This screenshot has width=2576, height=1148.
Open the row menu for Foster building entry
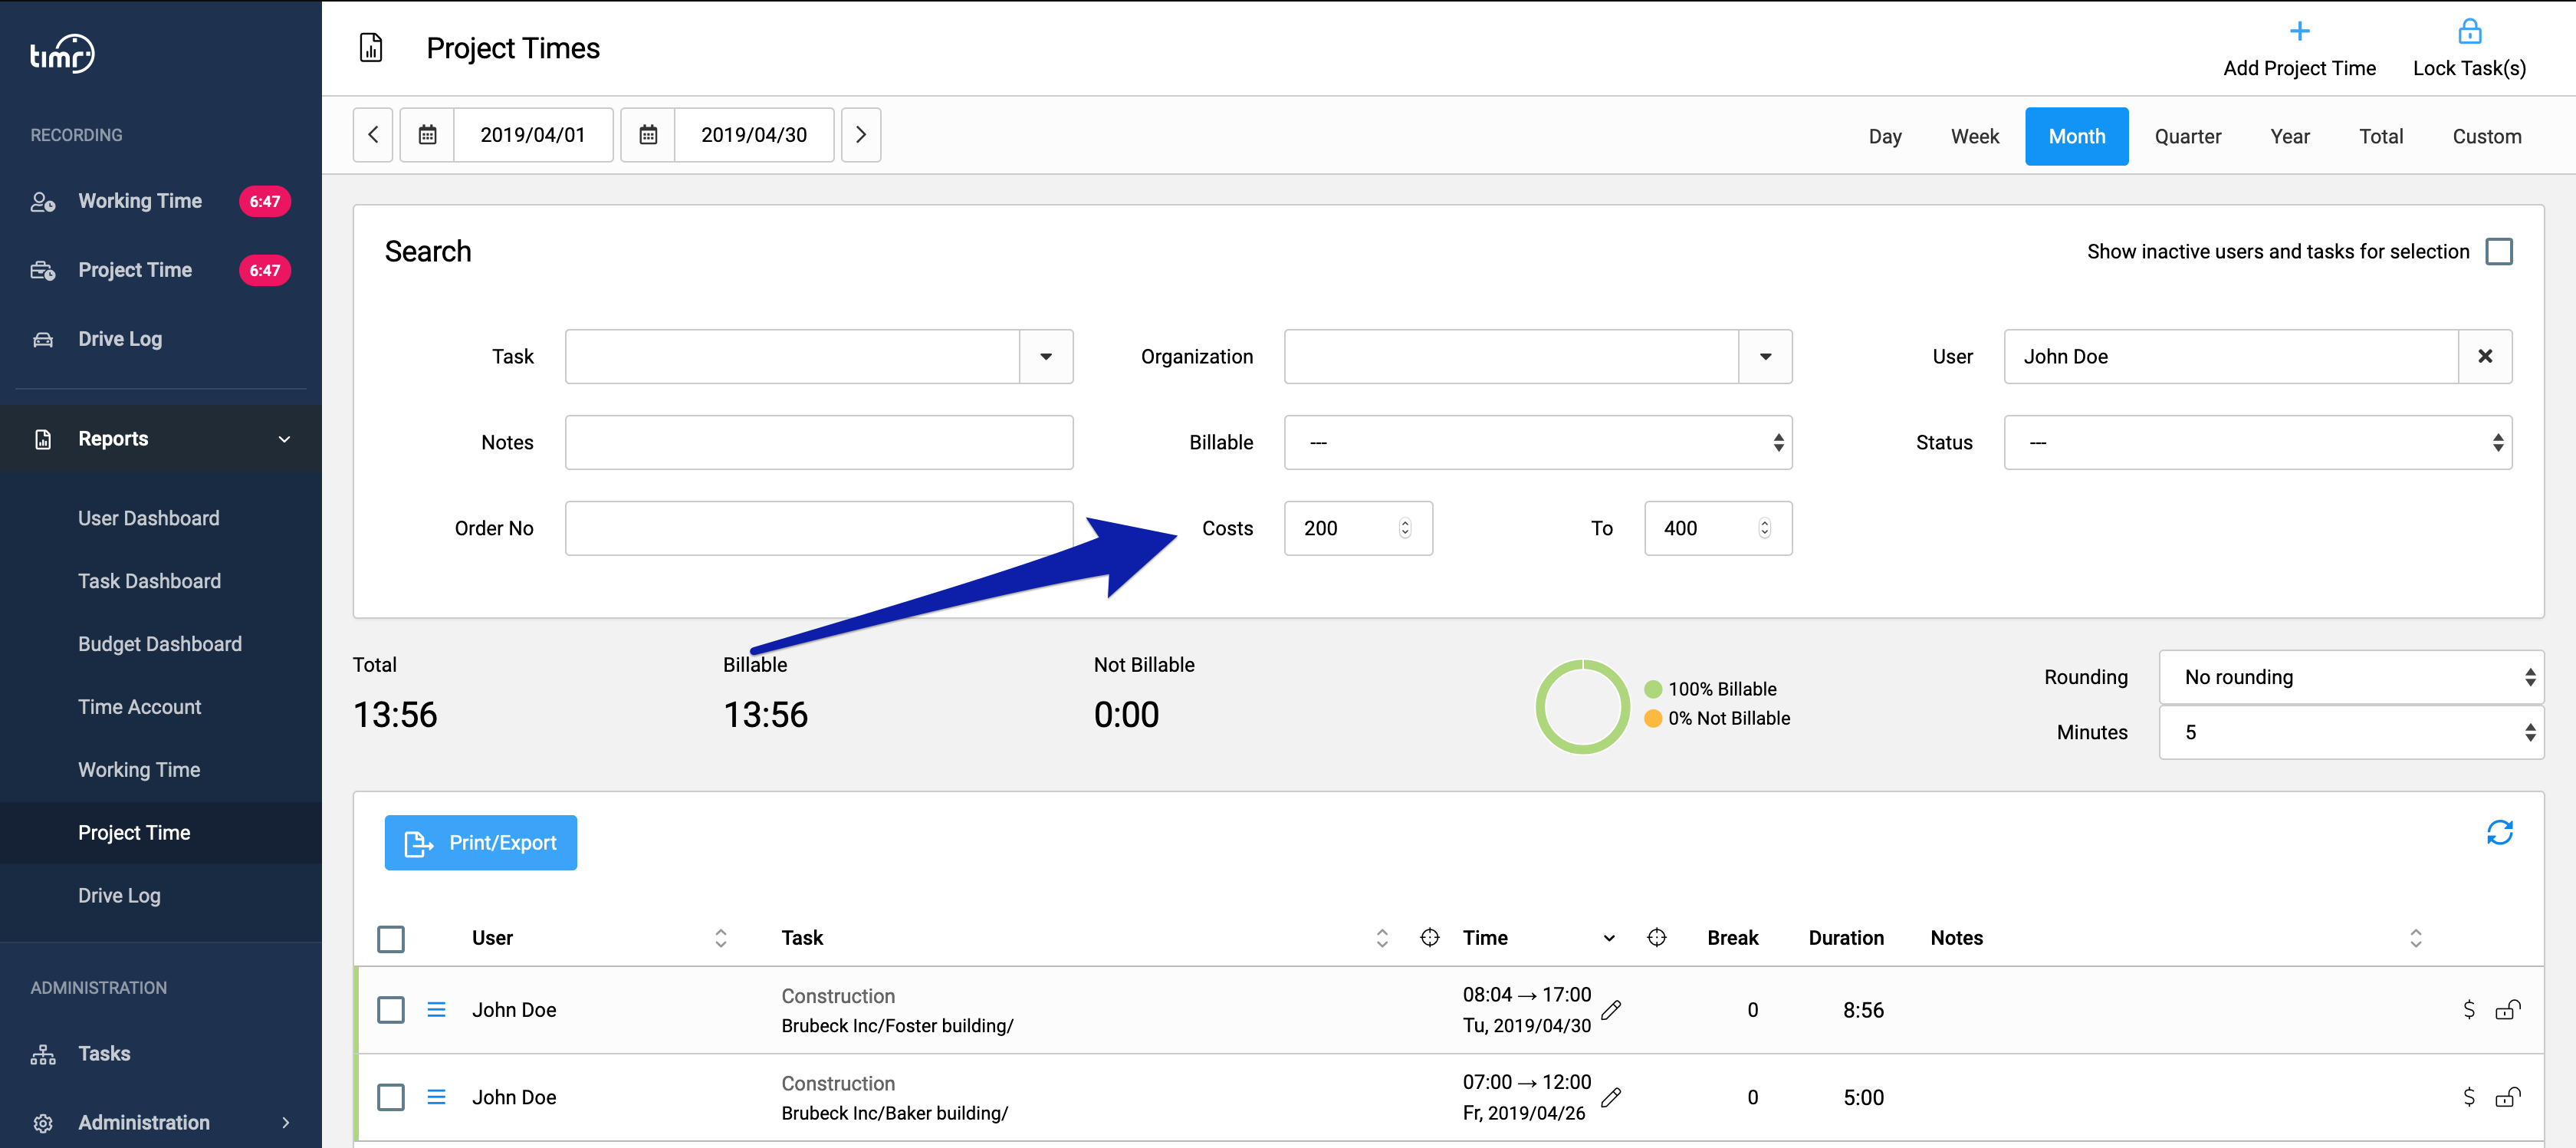pos(436,1010)
